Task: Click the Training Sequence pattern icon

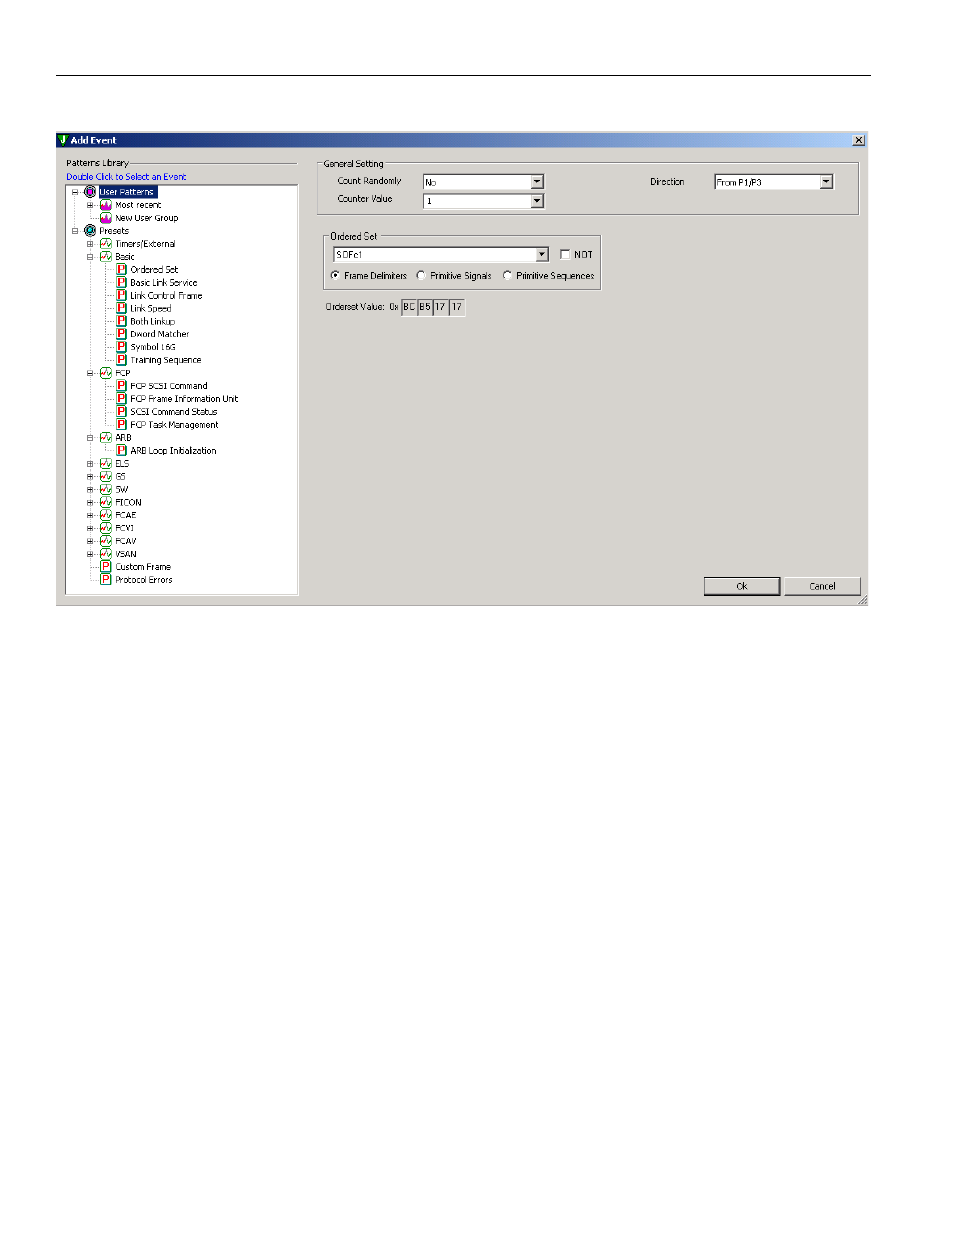Action: [121, 360]
